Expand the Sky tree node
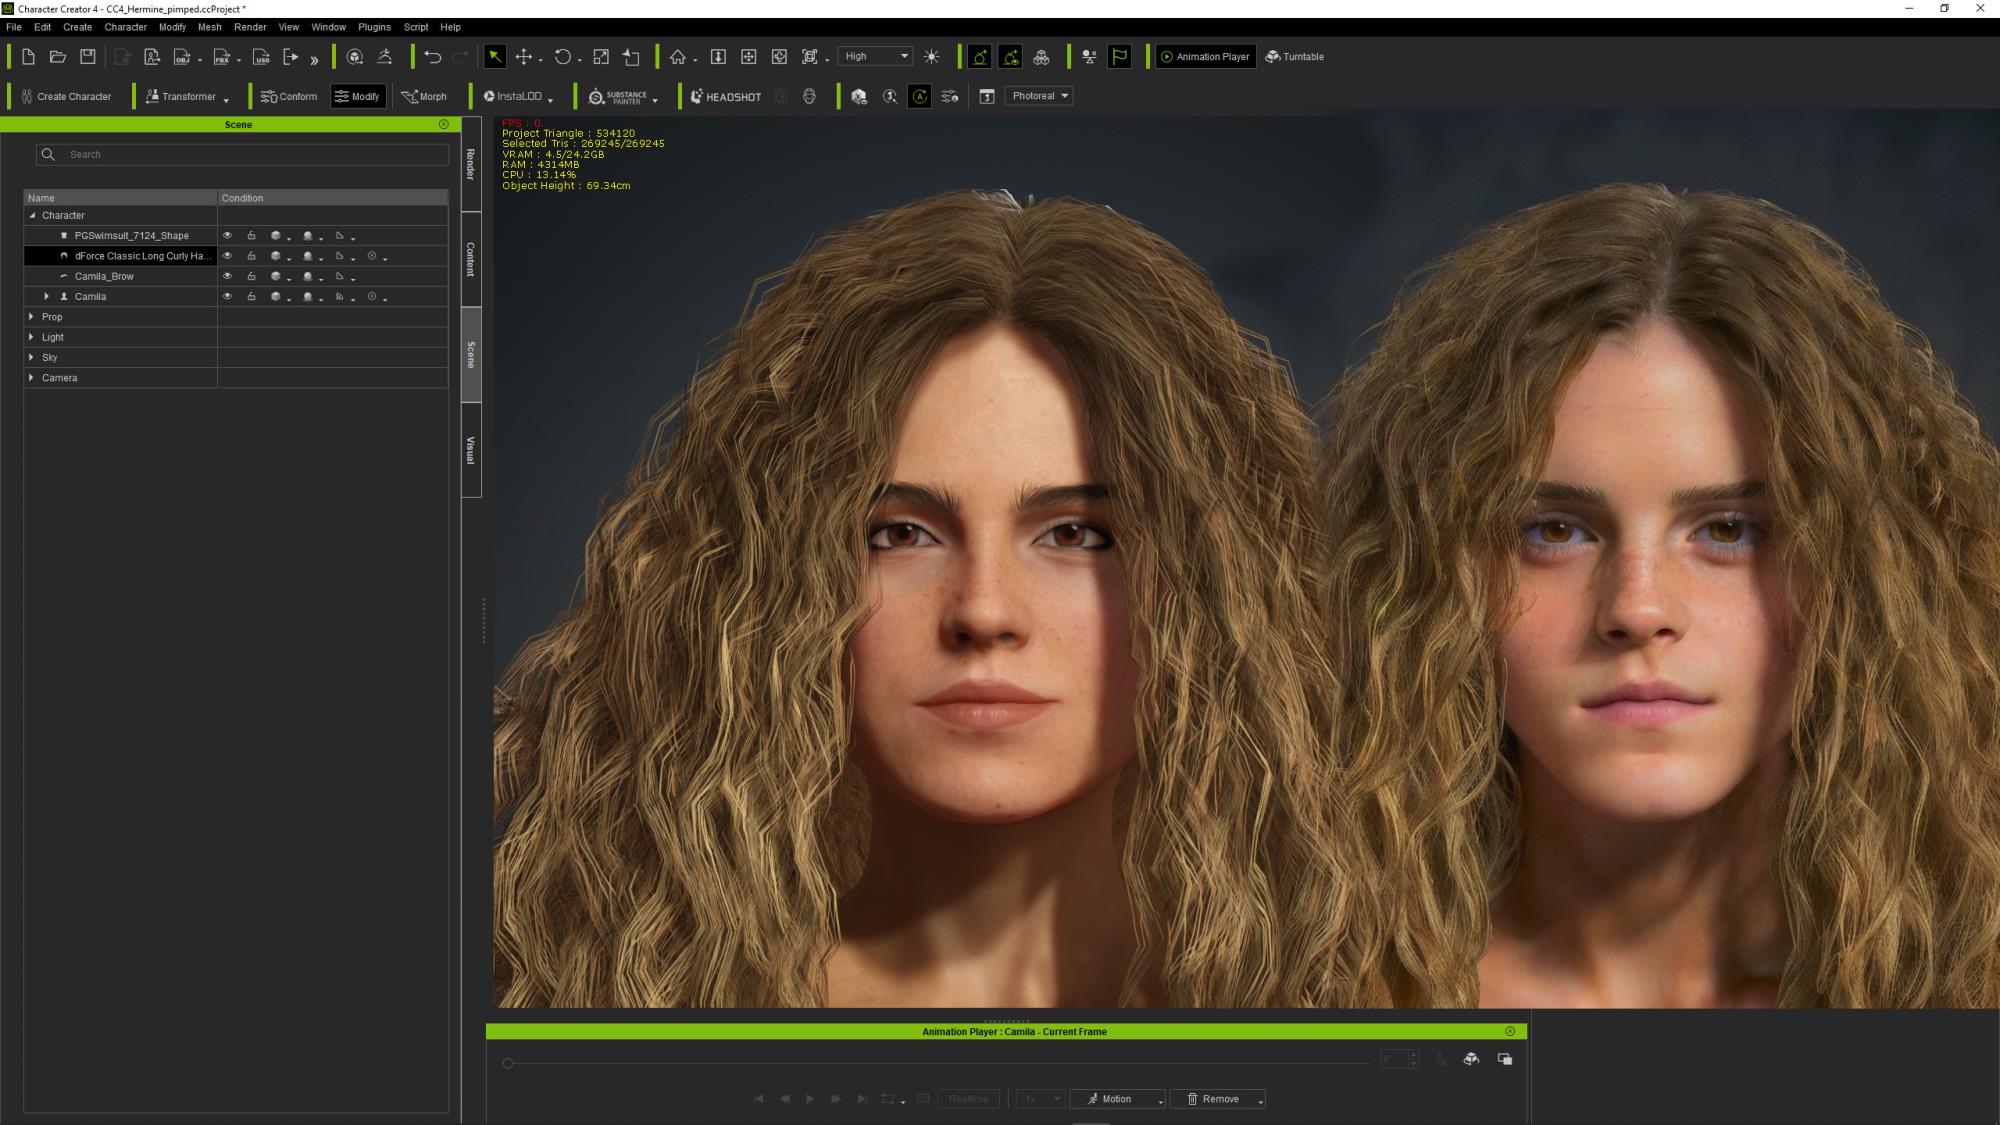 (32, 357)
